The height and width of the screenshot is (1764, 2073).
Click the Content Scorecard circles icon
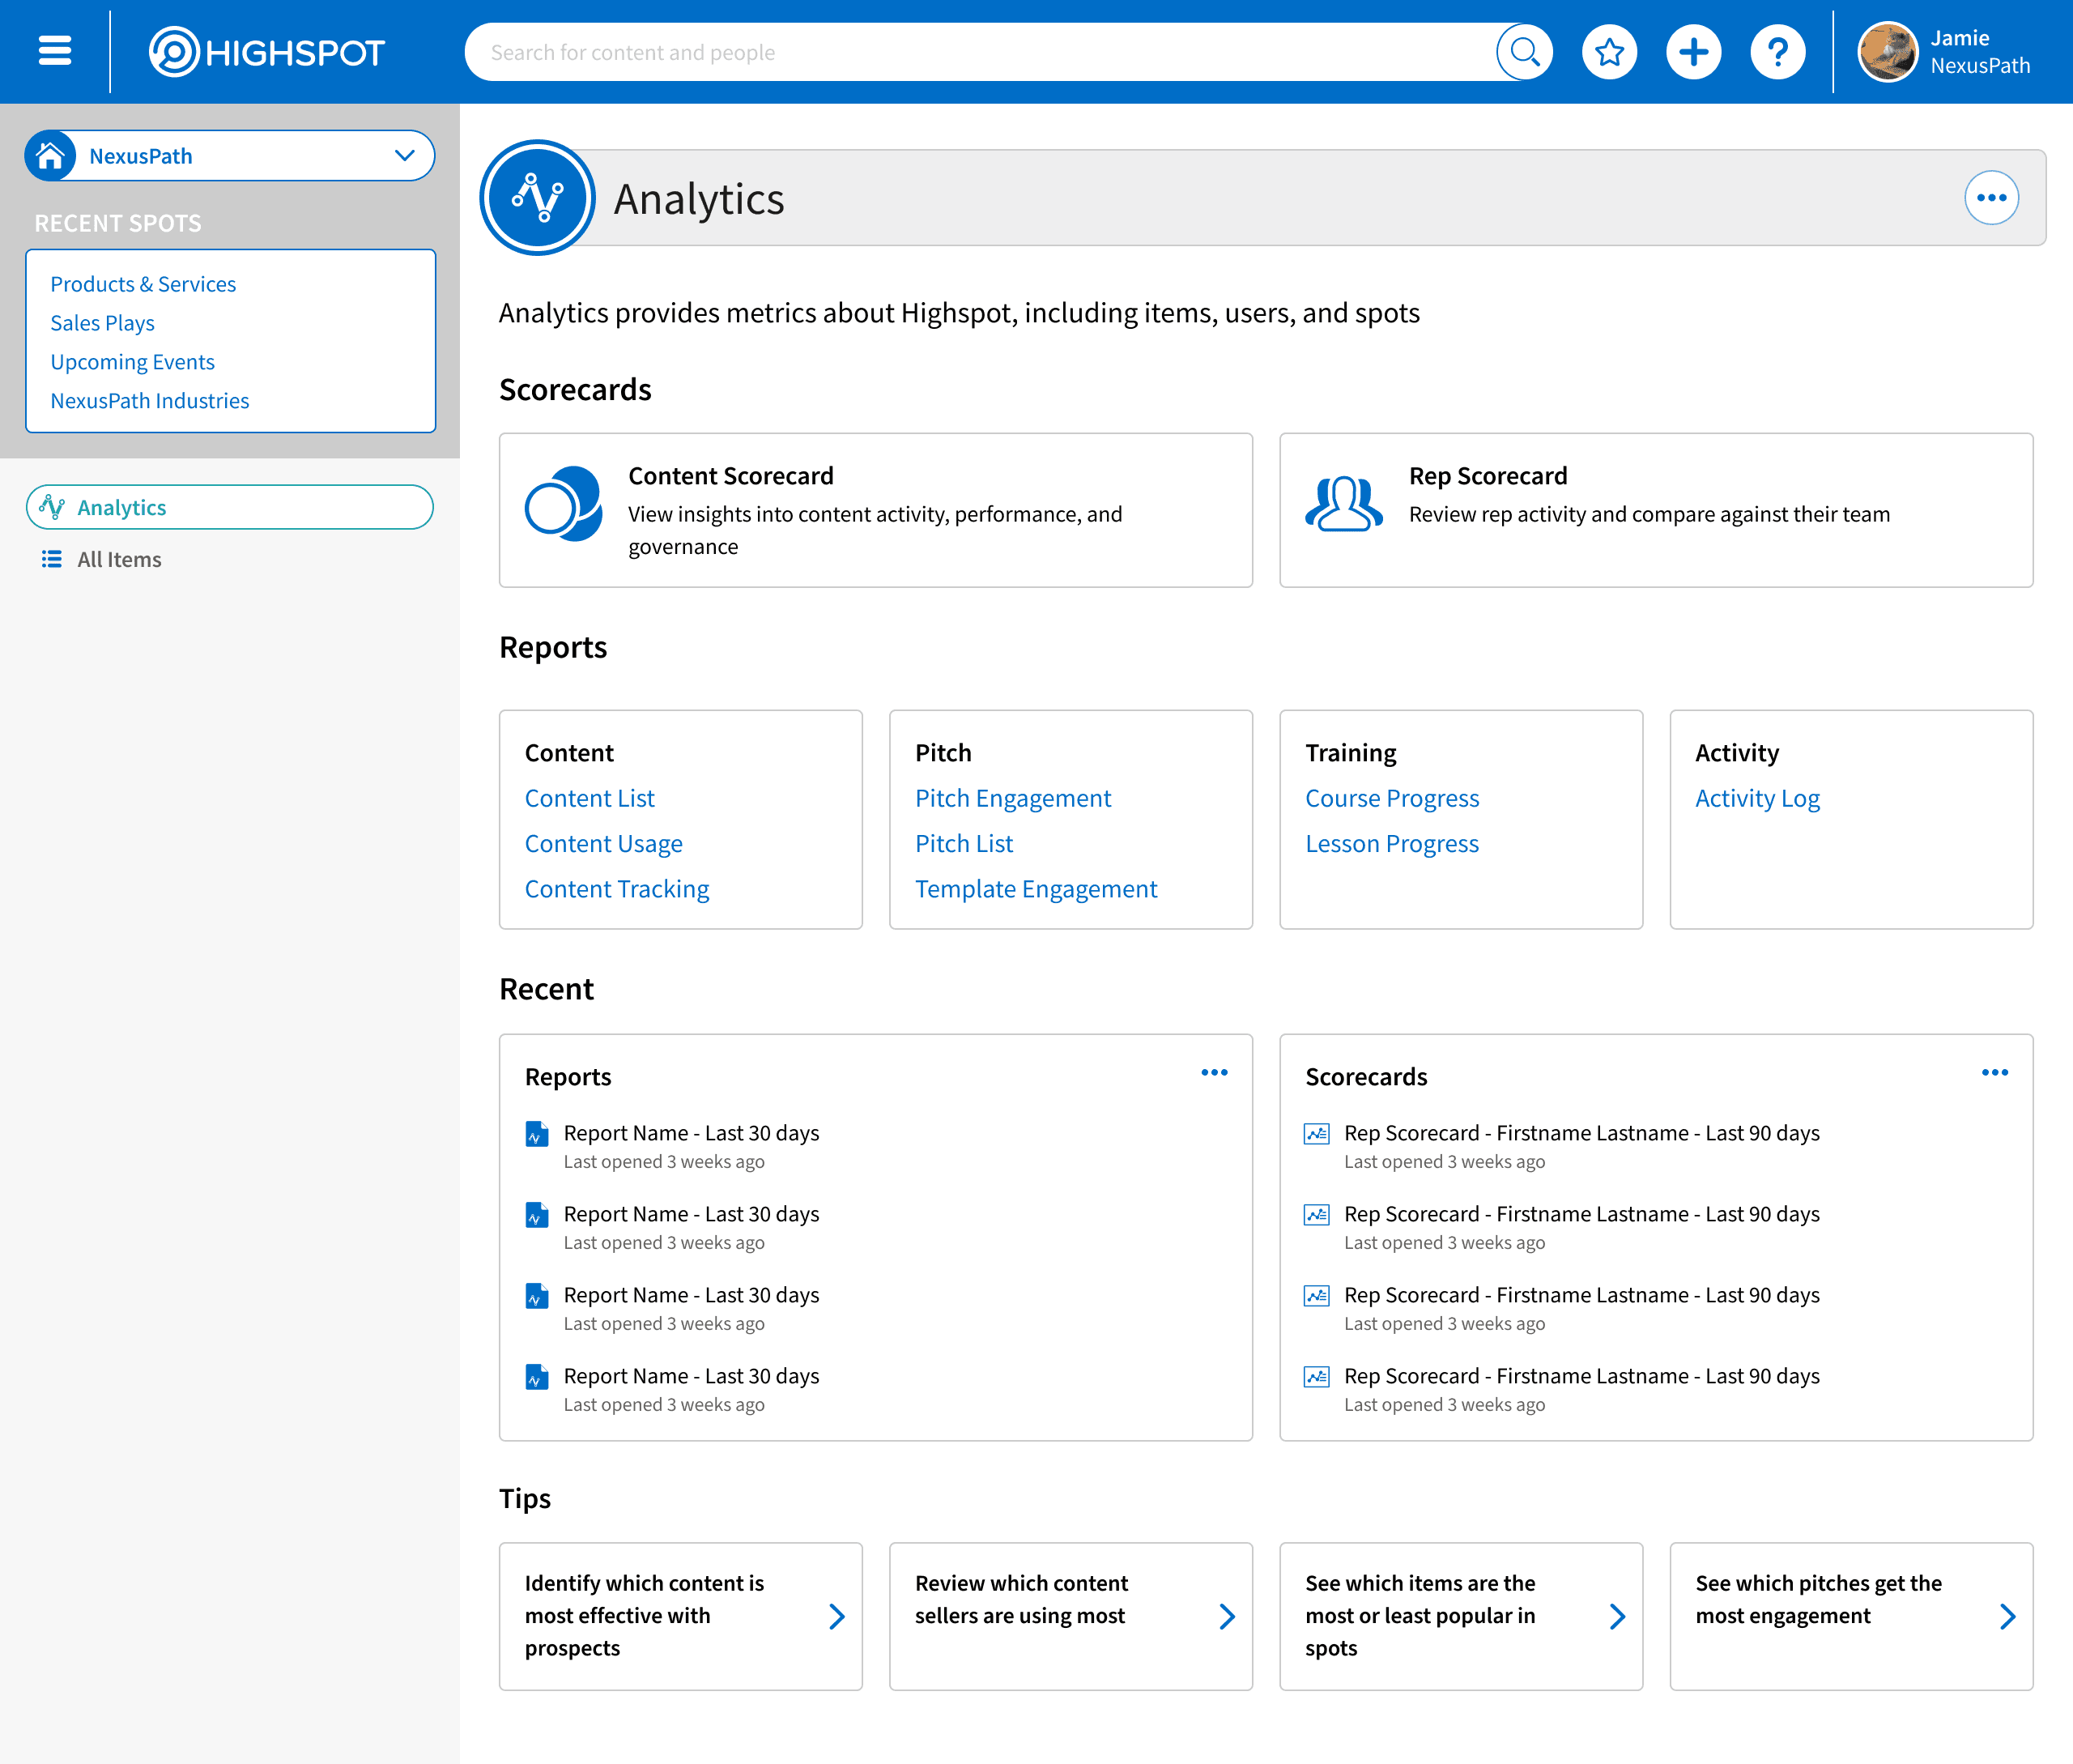[x=564, y=504]
